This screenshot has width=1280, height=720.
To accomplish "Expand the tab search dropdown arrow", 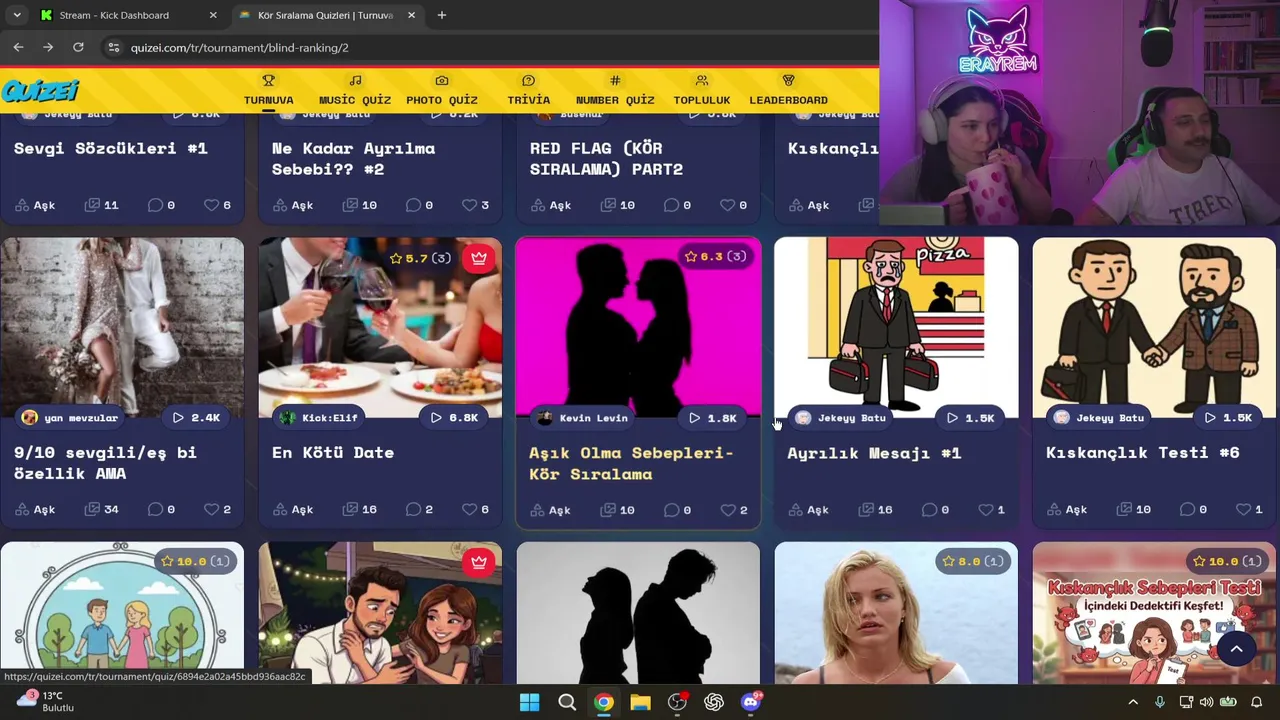I will click(16, 15).
